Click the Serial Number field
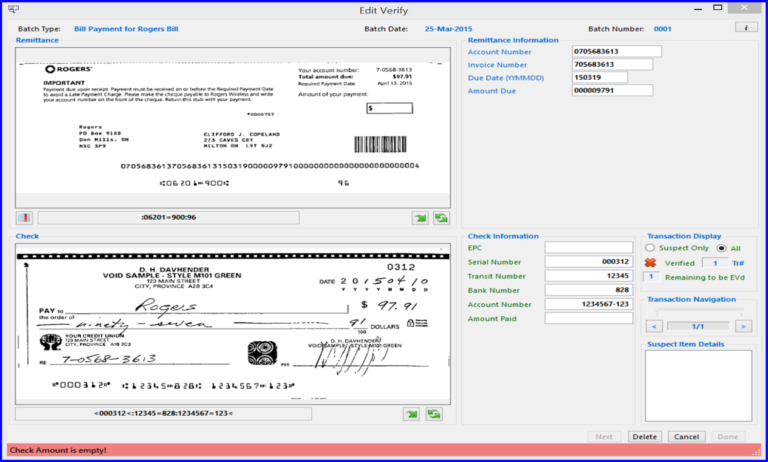768x462 pixels. point(589,262)
